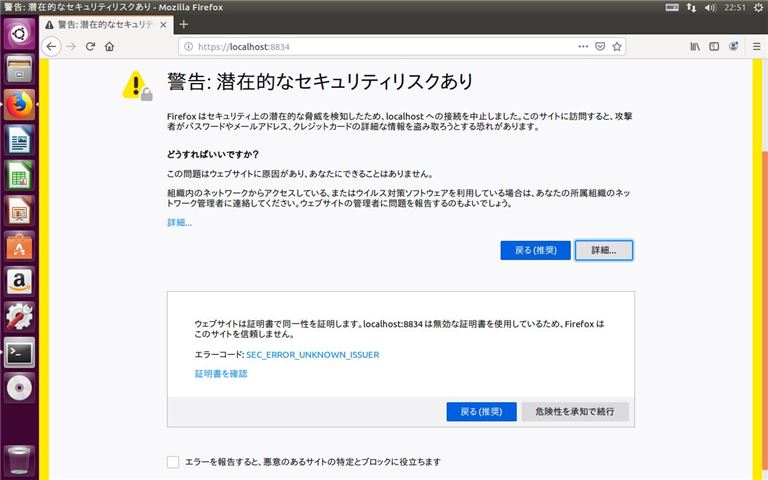Open the Firefox account icon

point(733,47)
